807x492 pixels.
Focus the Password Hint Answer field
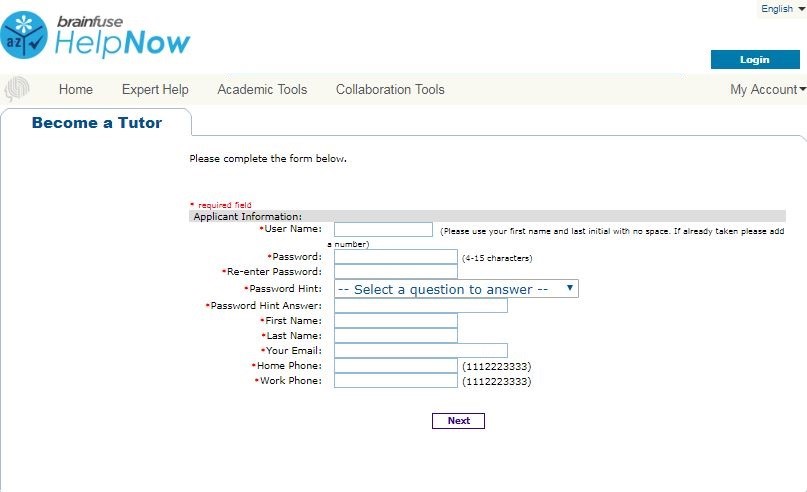420,305
